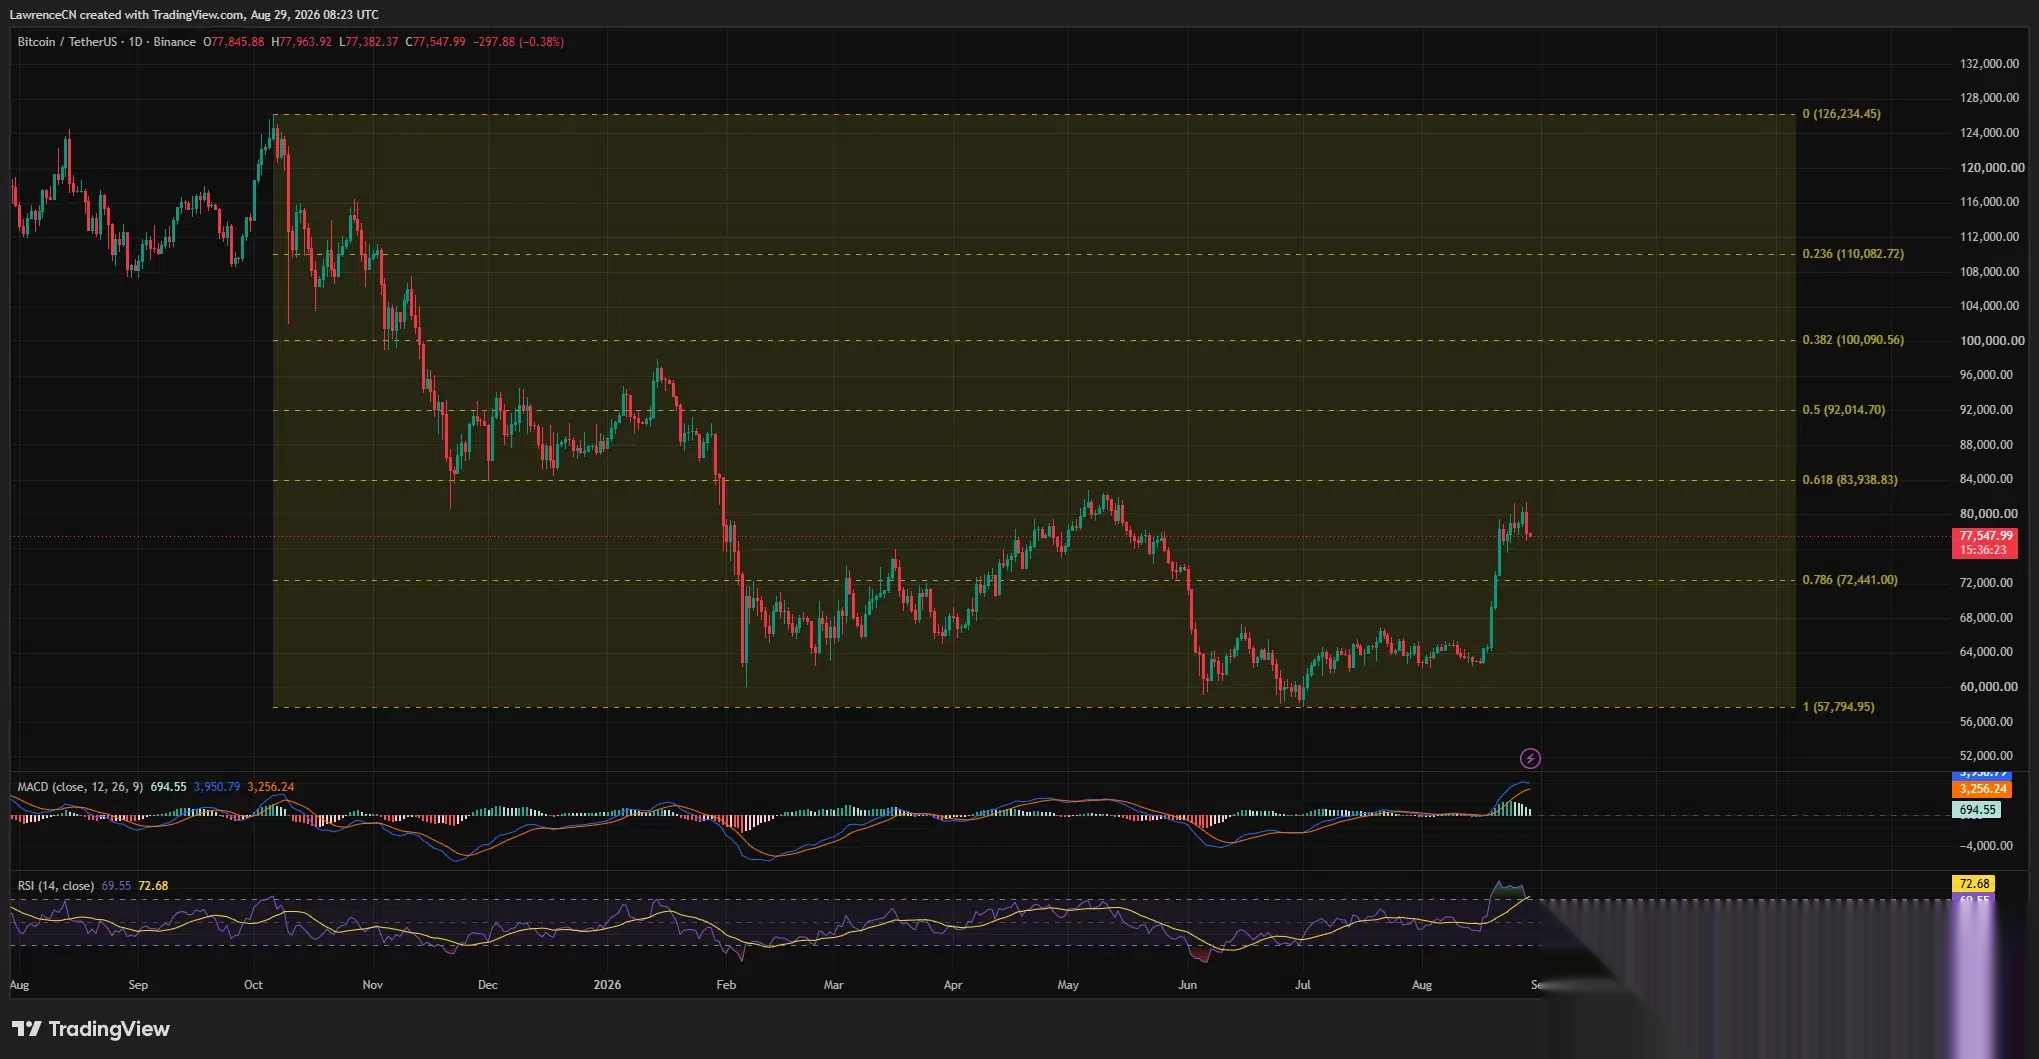Click the 2026 year label on the time axis
Viewport: 2039px width, 1059px height.
coord(607,985)
